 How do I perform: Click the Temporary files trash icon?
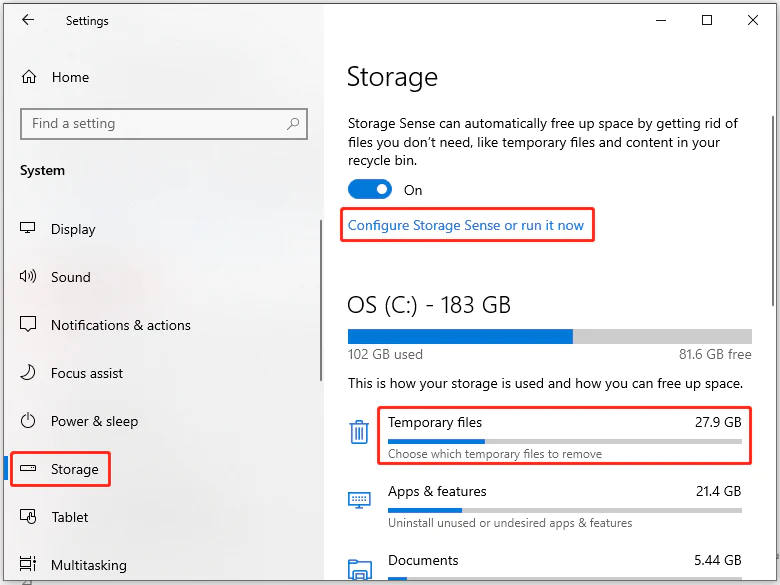[x=360, y=432]
